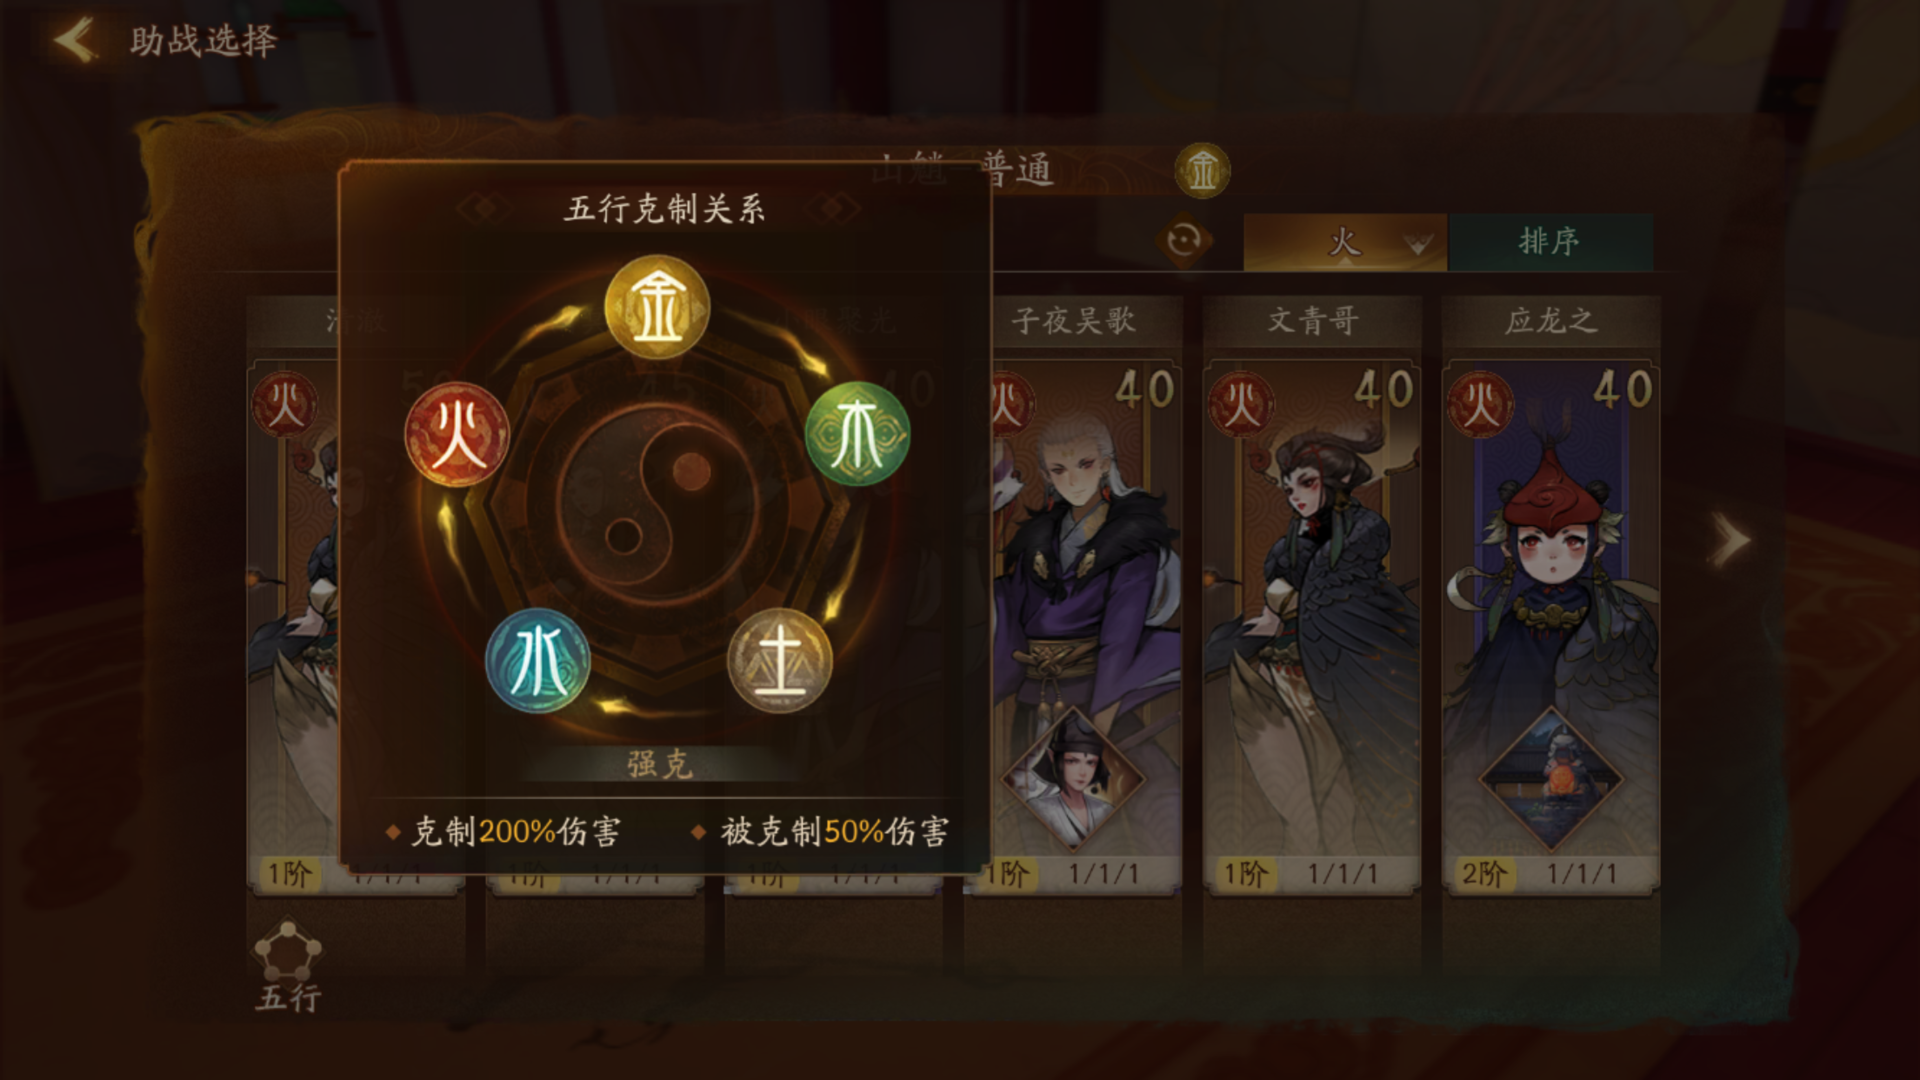1920x1080 pixels.
Task: Select the red 火 element orb
Action: click(457, 433)
